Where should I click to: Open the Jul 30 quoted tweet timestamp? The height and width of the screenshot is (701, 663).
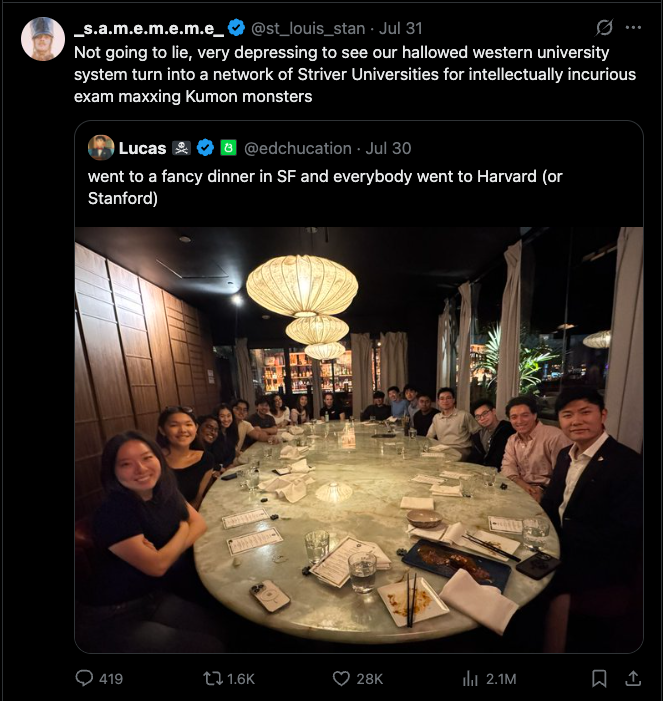click(389, 148)
